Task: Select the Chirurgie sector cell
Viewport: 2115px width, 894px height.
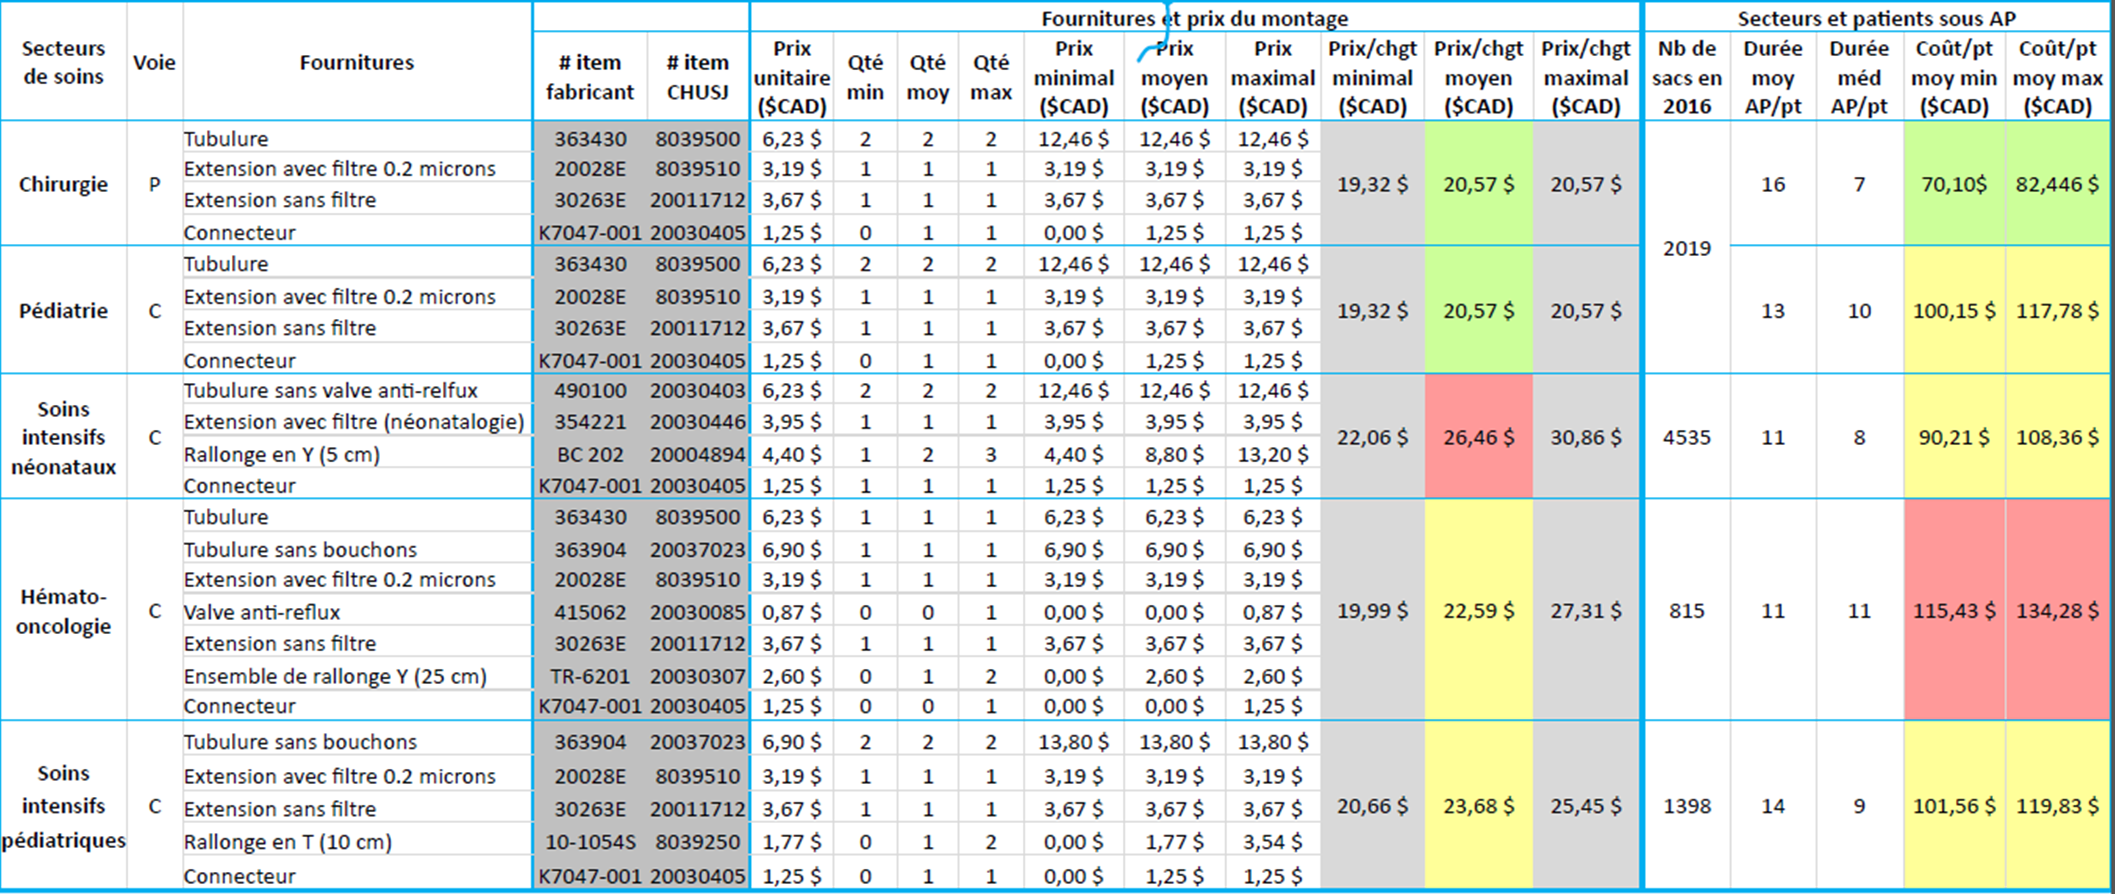Action: click(63, 185)
